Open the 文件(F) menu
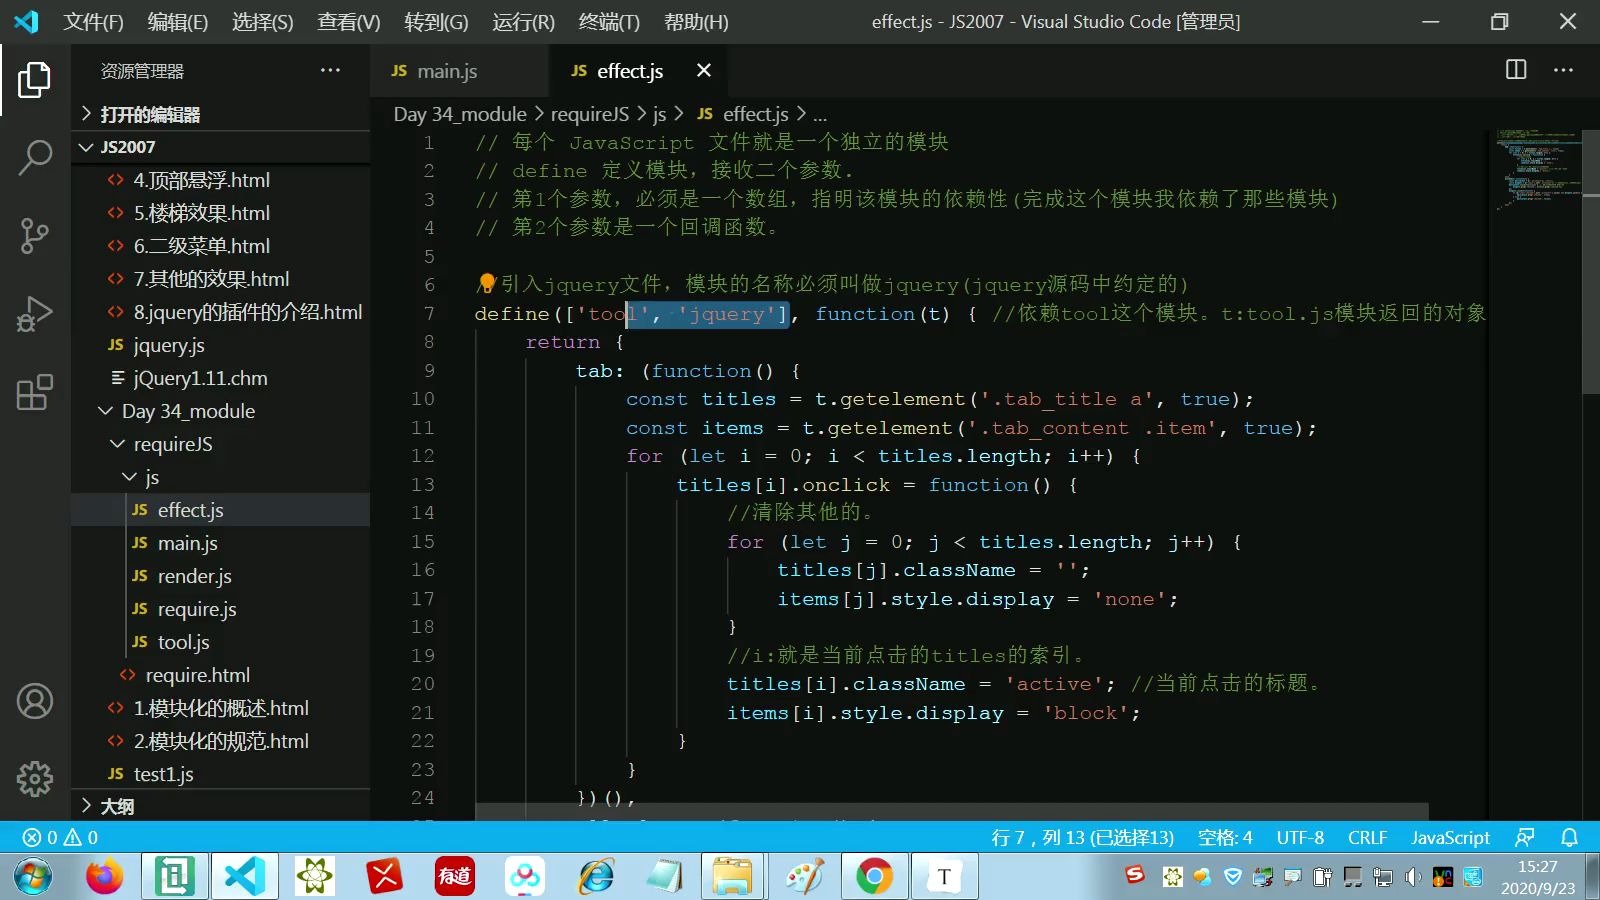 coord(94,21)
